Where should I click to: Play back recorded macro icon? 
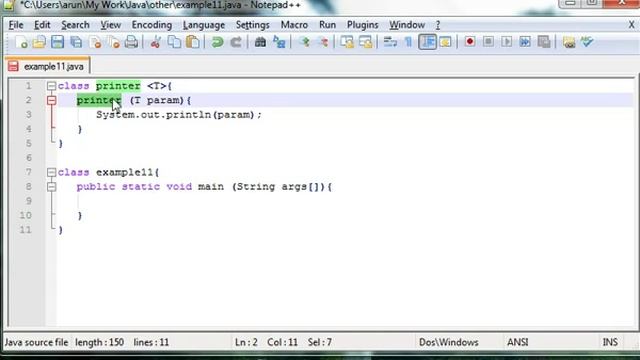507,42
